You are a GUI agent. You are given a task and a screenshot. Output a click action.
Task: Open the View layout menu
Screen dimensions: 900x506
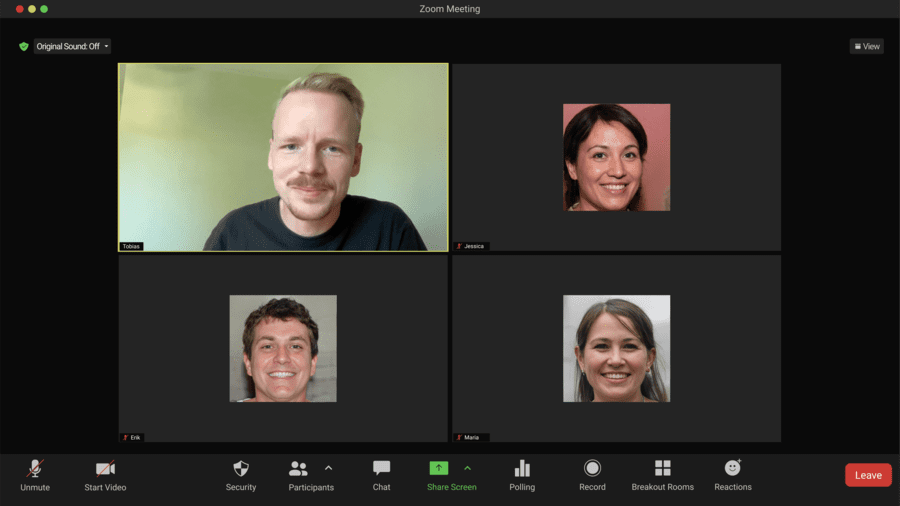pyautogui.click(x=866, y=46)
